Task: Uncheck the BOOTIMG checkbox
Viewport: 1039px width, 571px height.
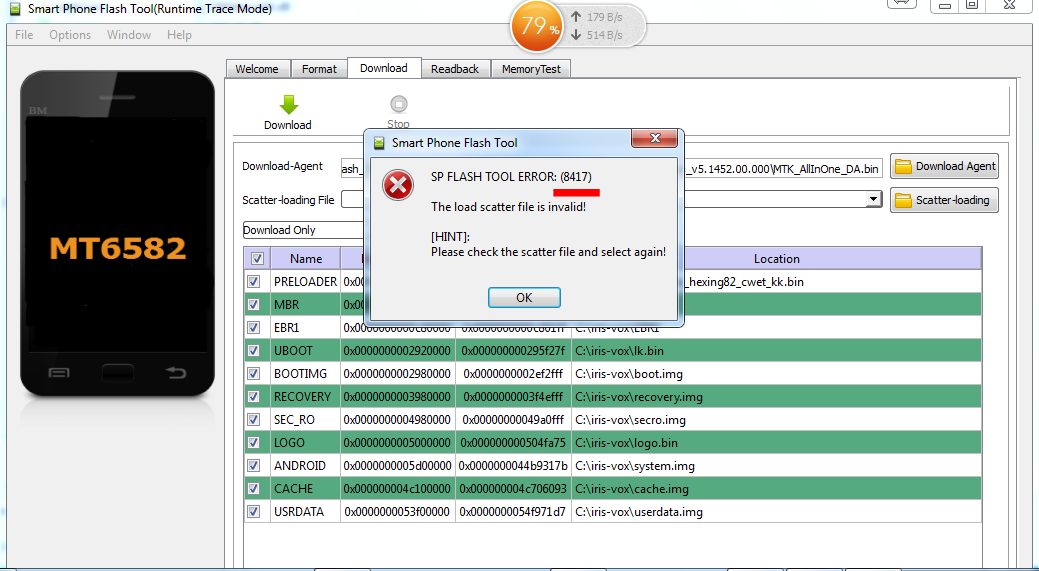Action: (253, 374)
